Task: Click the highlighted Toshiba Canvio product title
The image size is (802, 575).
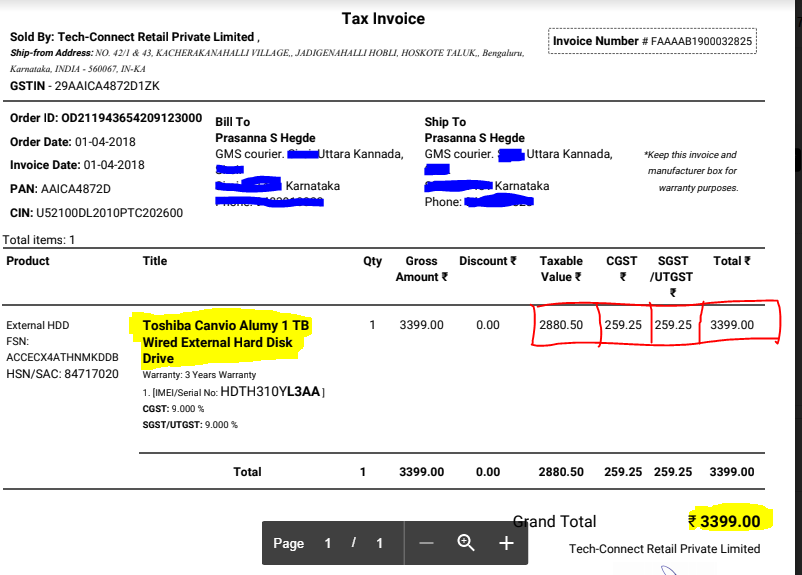Action: pyautogui.click(x=226, y=342)
